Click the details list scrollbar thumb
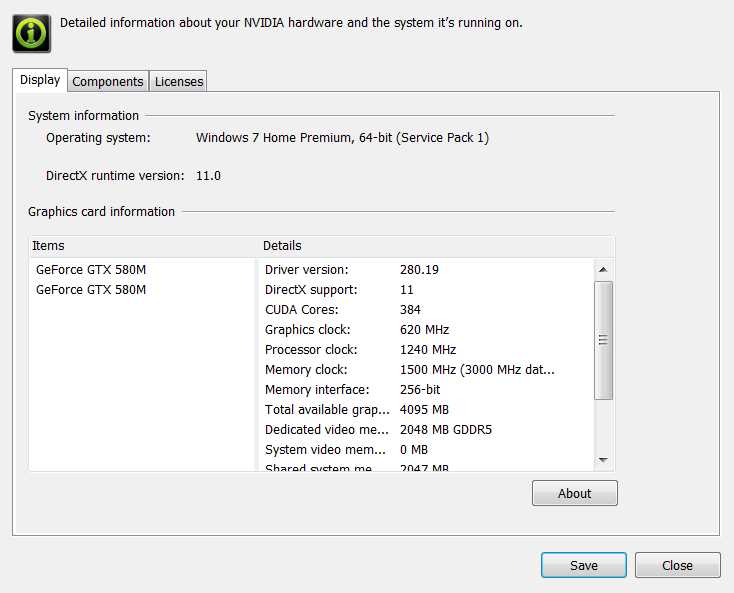Screen dimensions: 734x593 (603, 340)
